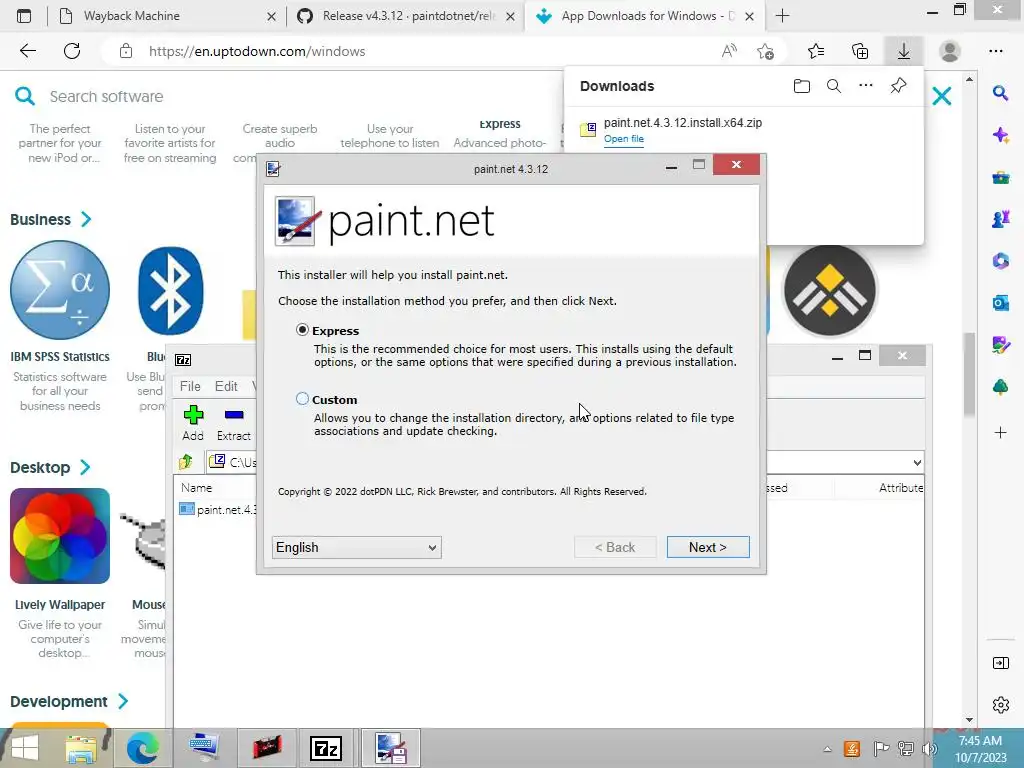Toggle the Downloads toolbar button
The height and width of the screenshot is (768, 1024).
tap(904, 51)
